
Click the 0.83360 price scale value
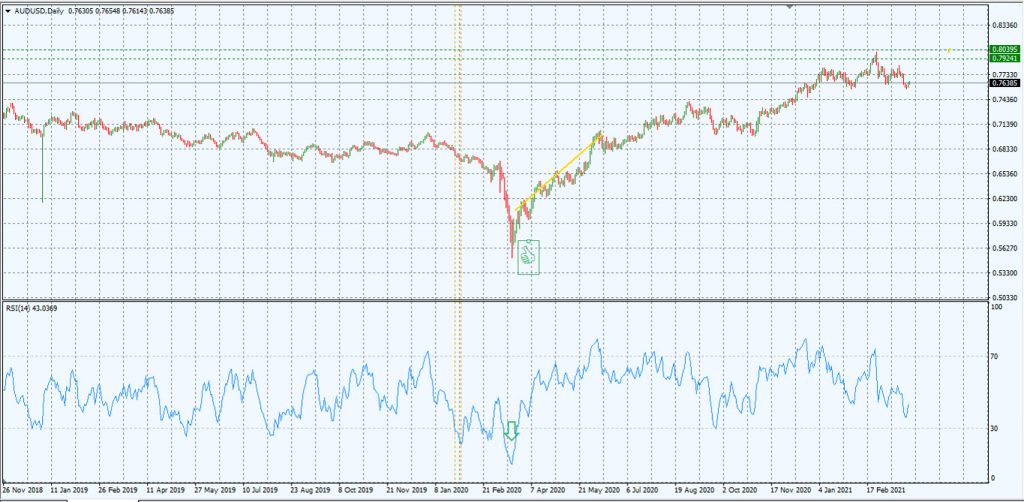(x=1003, y=25)
